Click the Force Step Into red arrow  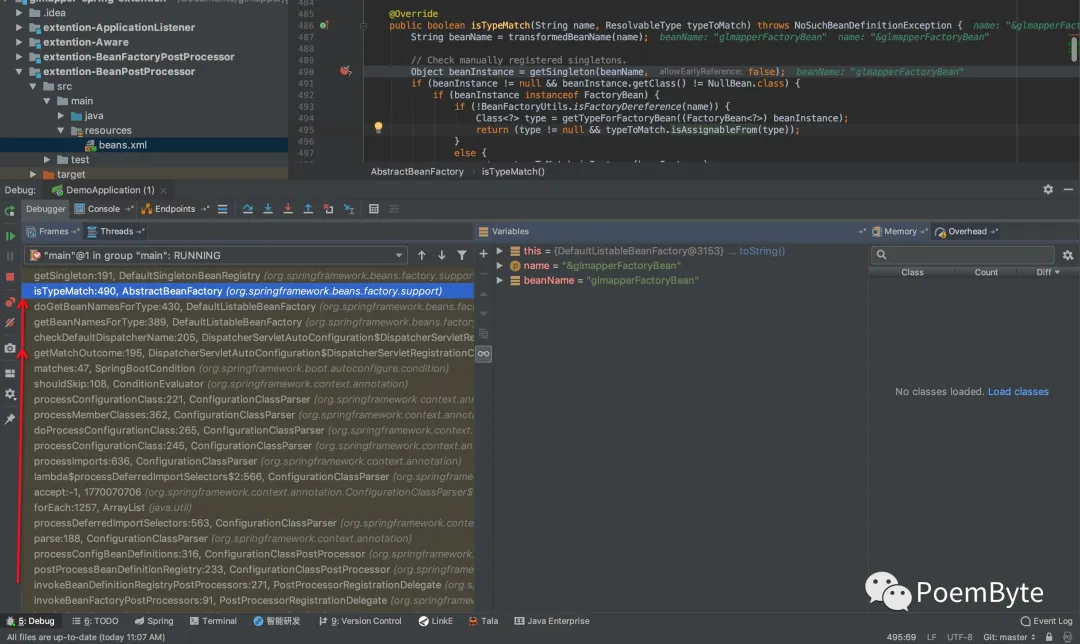pos(288,209)
